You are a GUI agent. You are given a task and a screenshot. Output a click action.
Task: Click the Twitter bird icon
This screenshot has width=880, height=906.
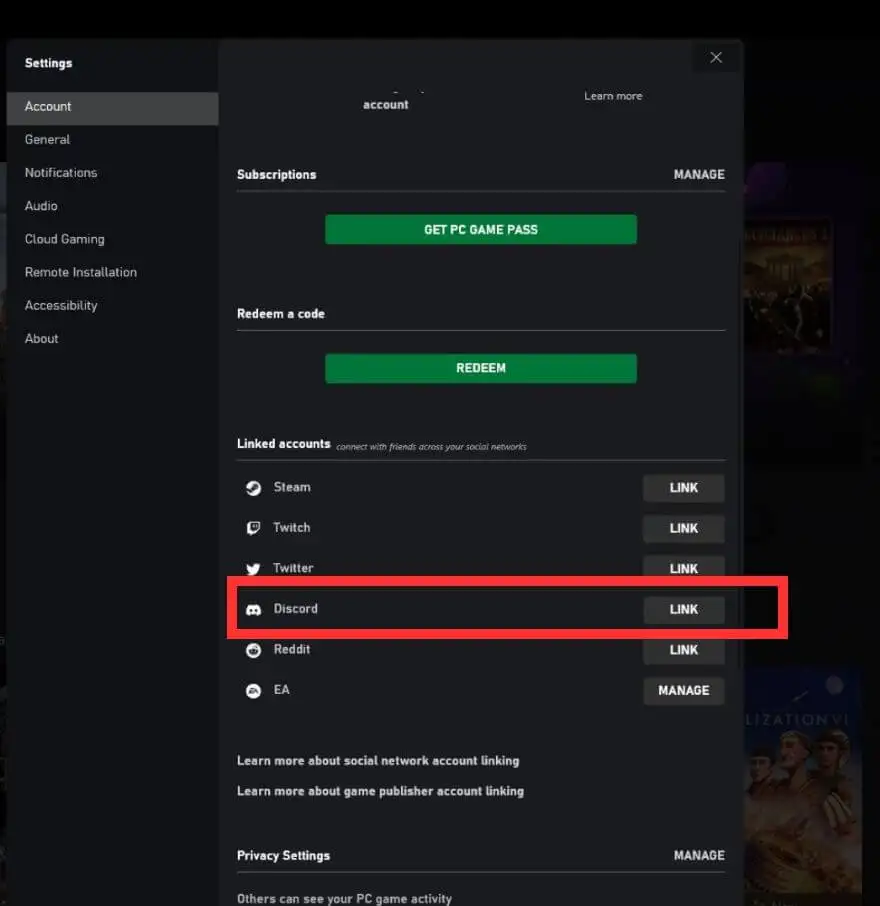(253, 569)
